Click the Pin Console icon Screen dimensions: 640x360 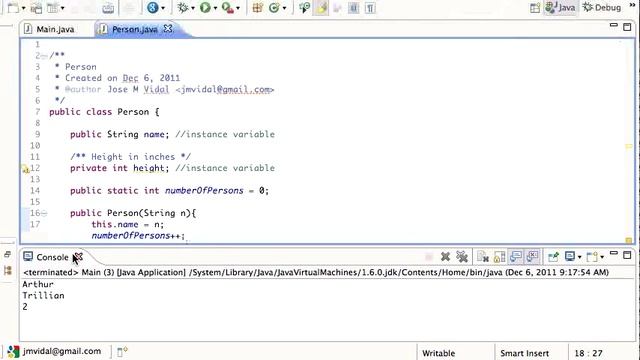(553, 257)
